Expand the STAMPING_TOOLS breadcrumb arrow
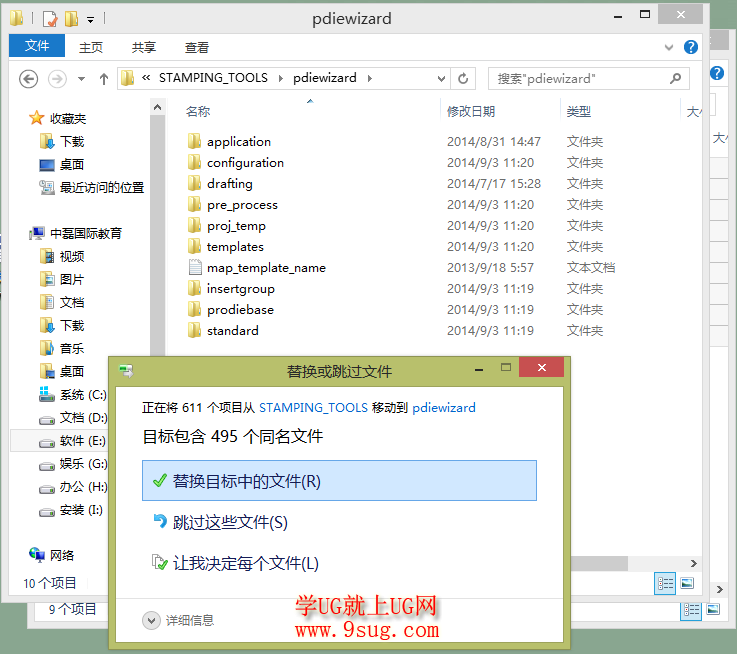This screenshot has height=654, width=737. click(281, 78)
